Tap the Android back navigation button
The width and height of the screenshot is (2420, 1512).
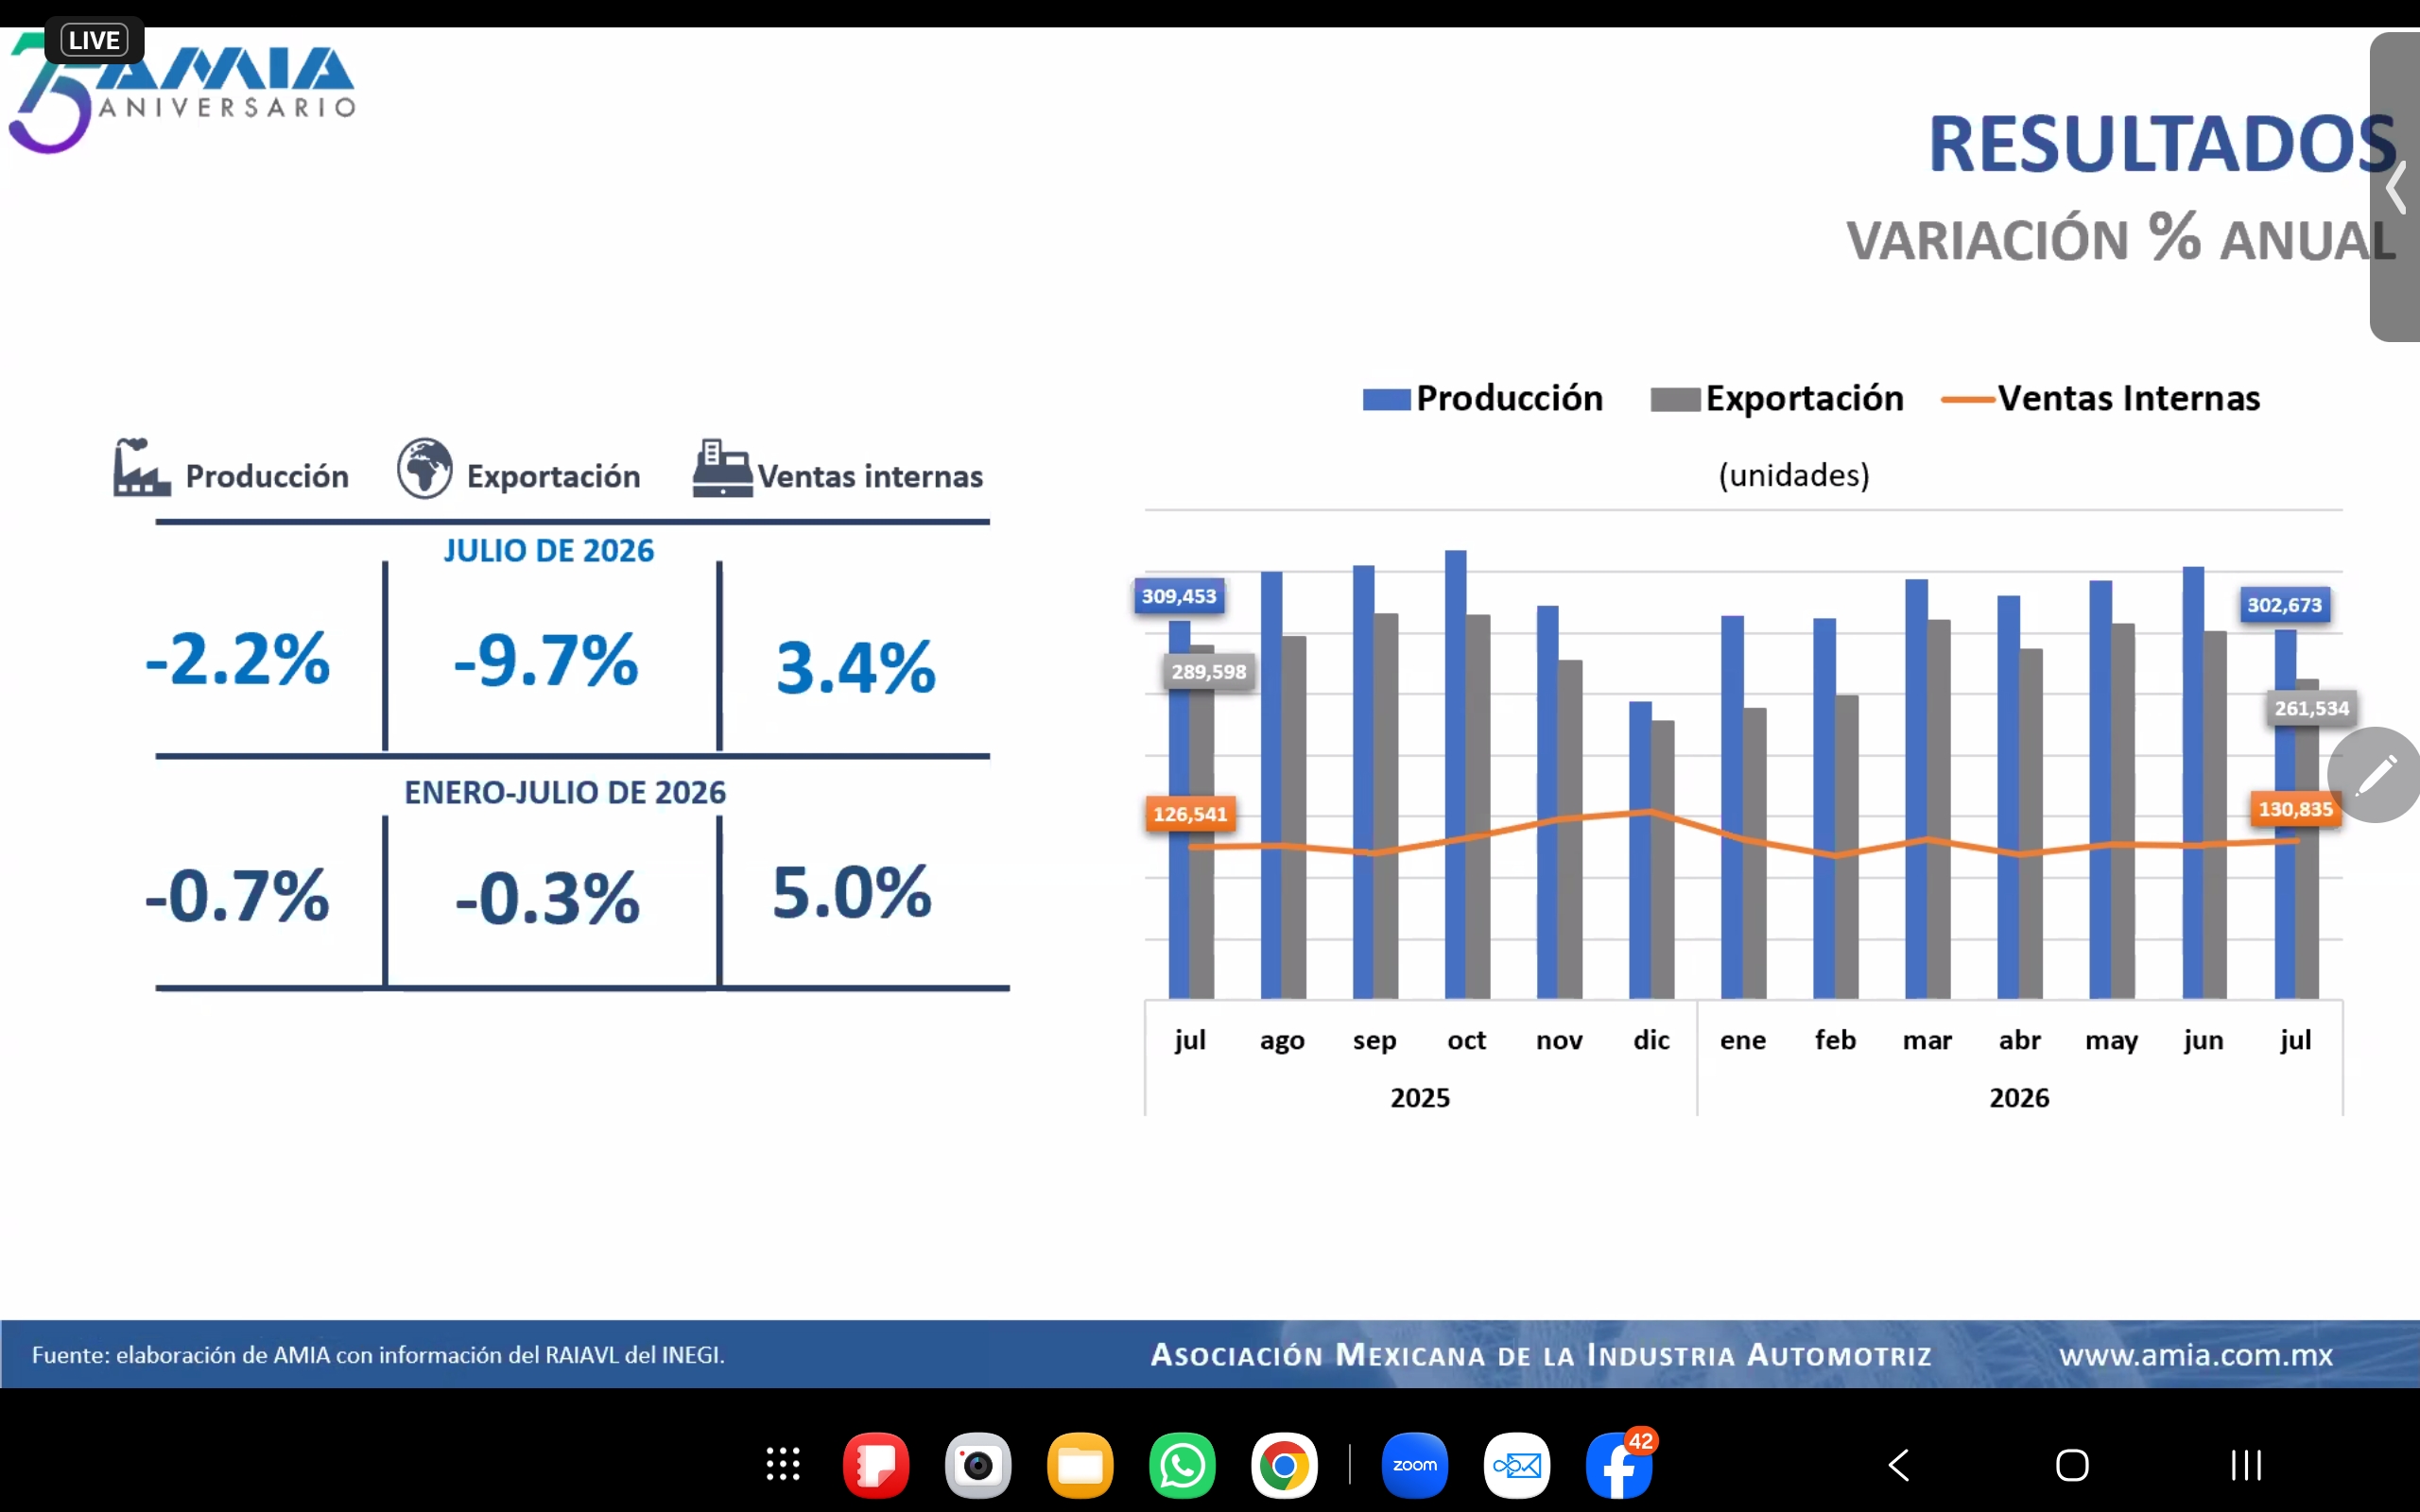point(1899,1465)
